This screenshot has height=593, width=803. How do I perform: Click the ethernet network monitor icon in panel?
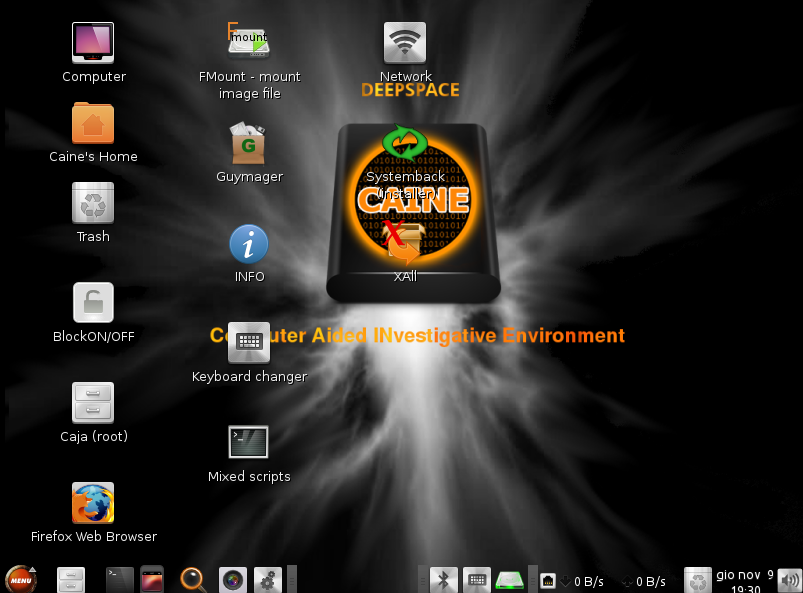548,581
